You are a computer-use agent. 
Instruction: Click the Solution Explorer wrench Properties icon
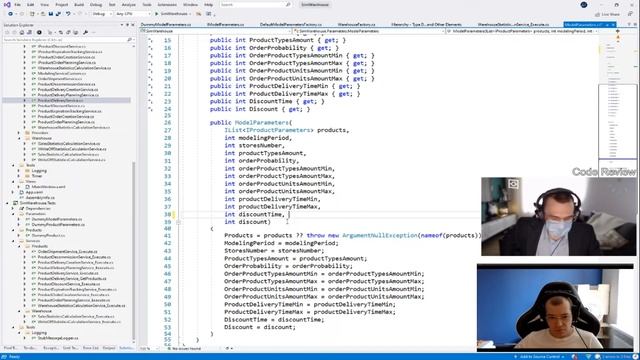[x=85, y=32]
